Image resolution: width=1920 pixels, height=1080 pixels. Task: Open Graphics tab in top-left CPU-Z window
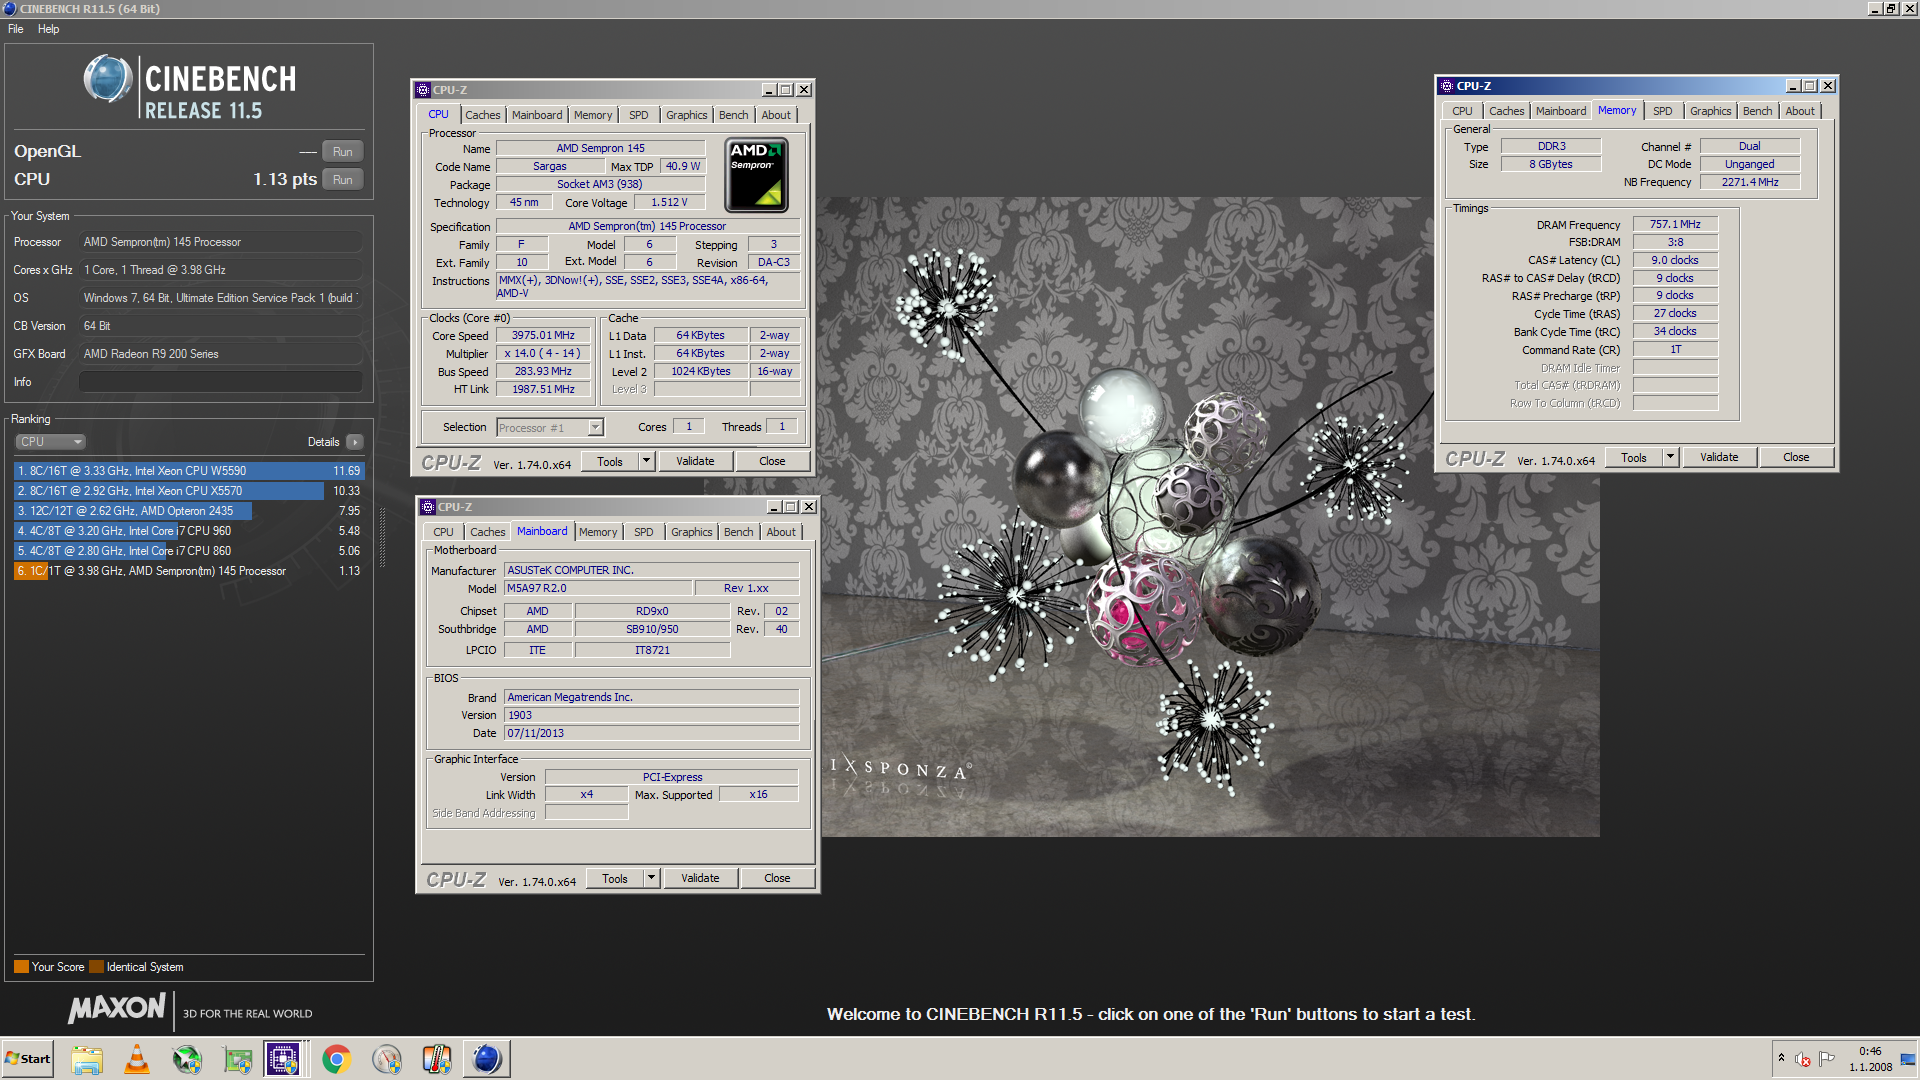(x=687, y=115)
